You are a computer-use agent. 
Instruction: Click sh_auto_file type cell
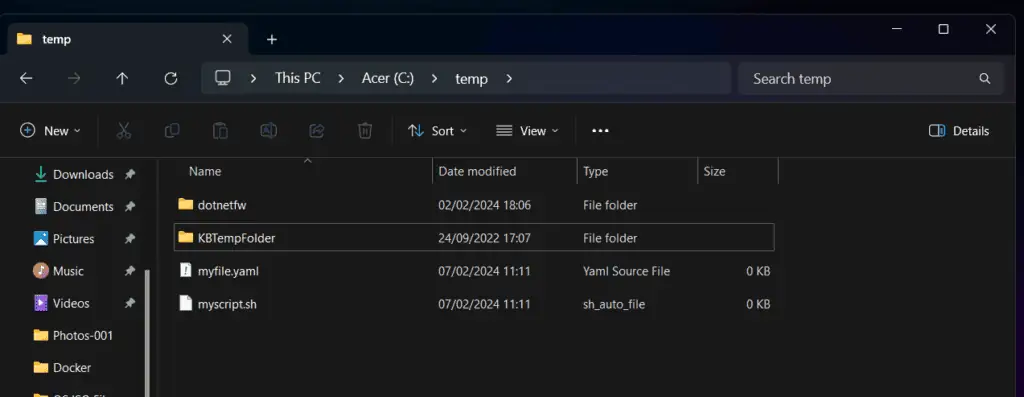click(x=614, y=304)
